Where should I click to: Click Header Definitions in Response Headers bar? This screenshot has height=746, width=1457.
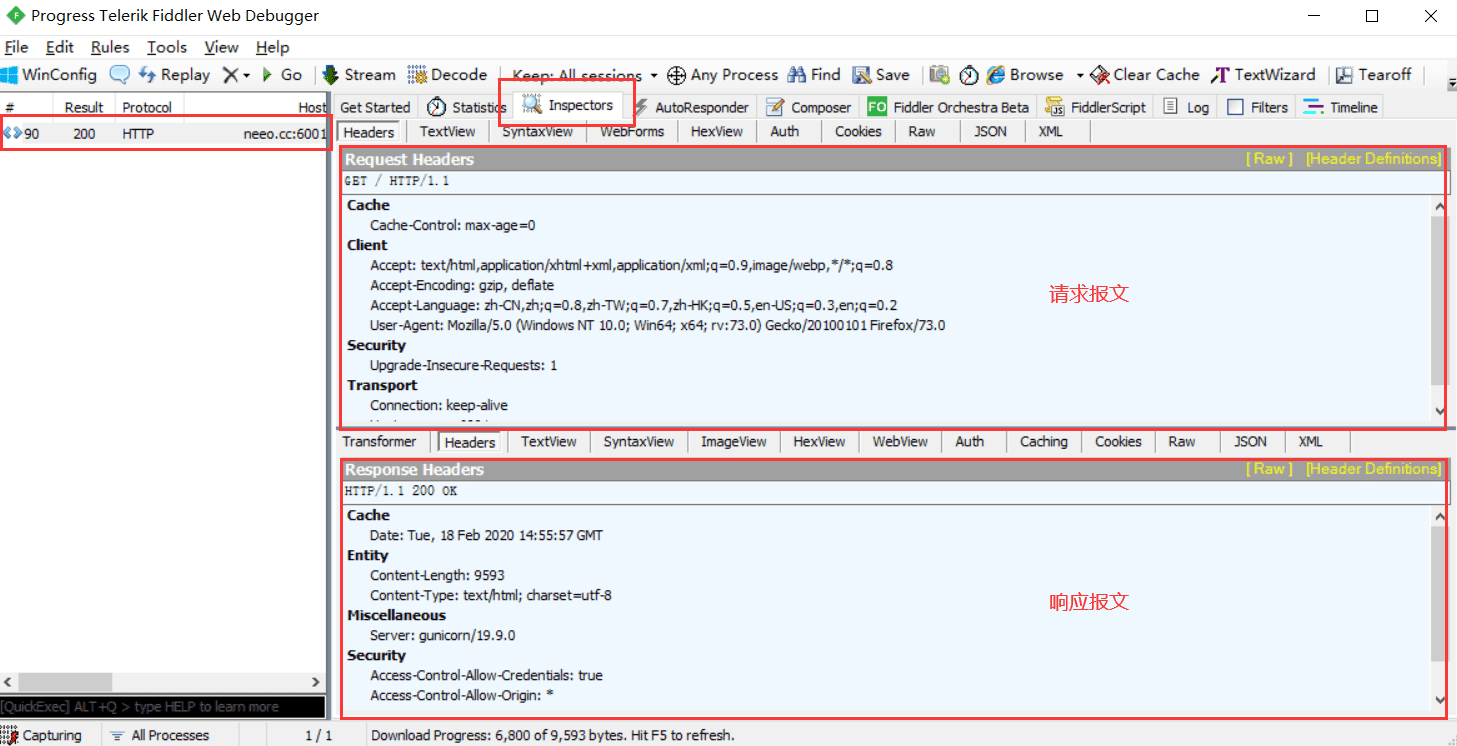coord(1374,469)
